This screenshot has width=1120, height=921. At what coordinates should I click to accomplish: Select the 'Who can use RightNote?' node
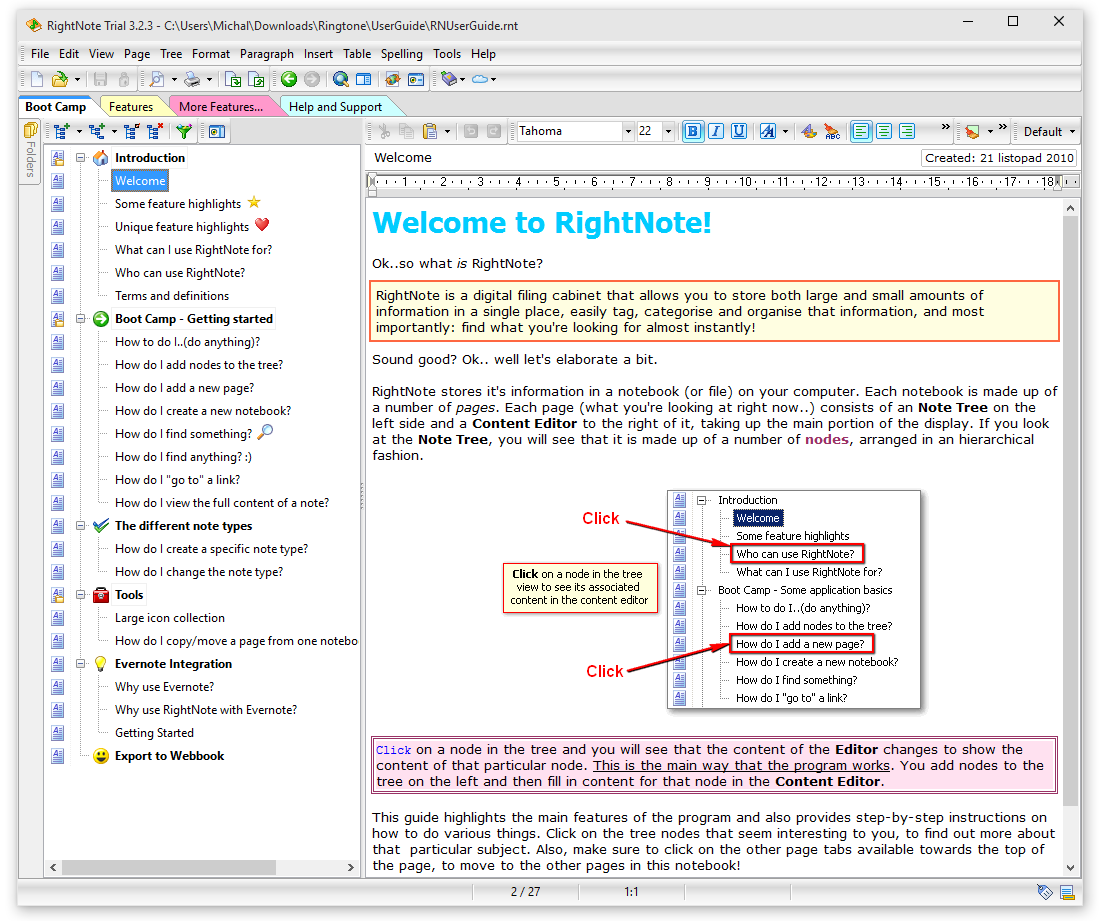pos(180,273)
